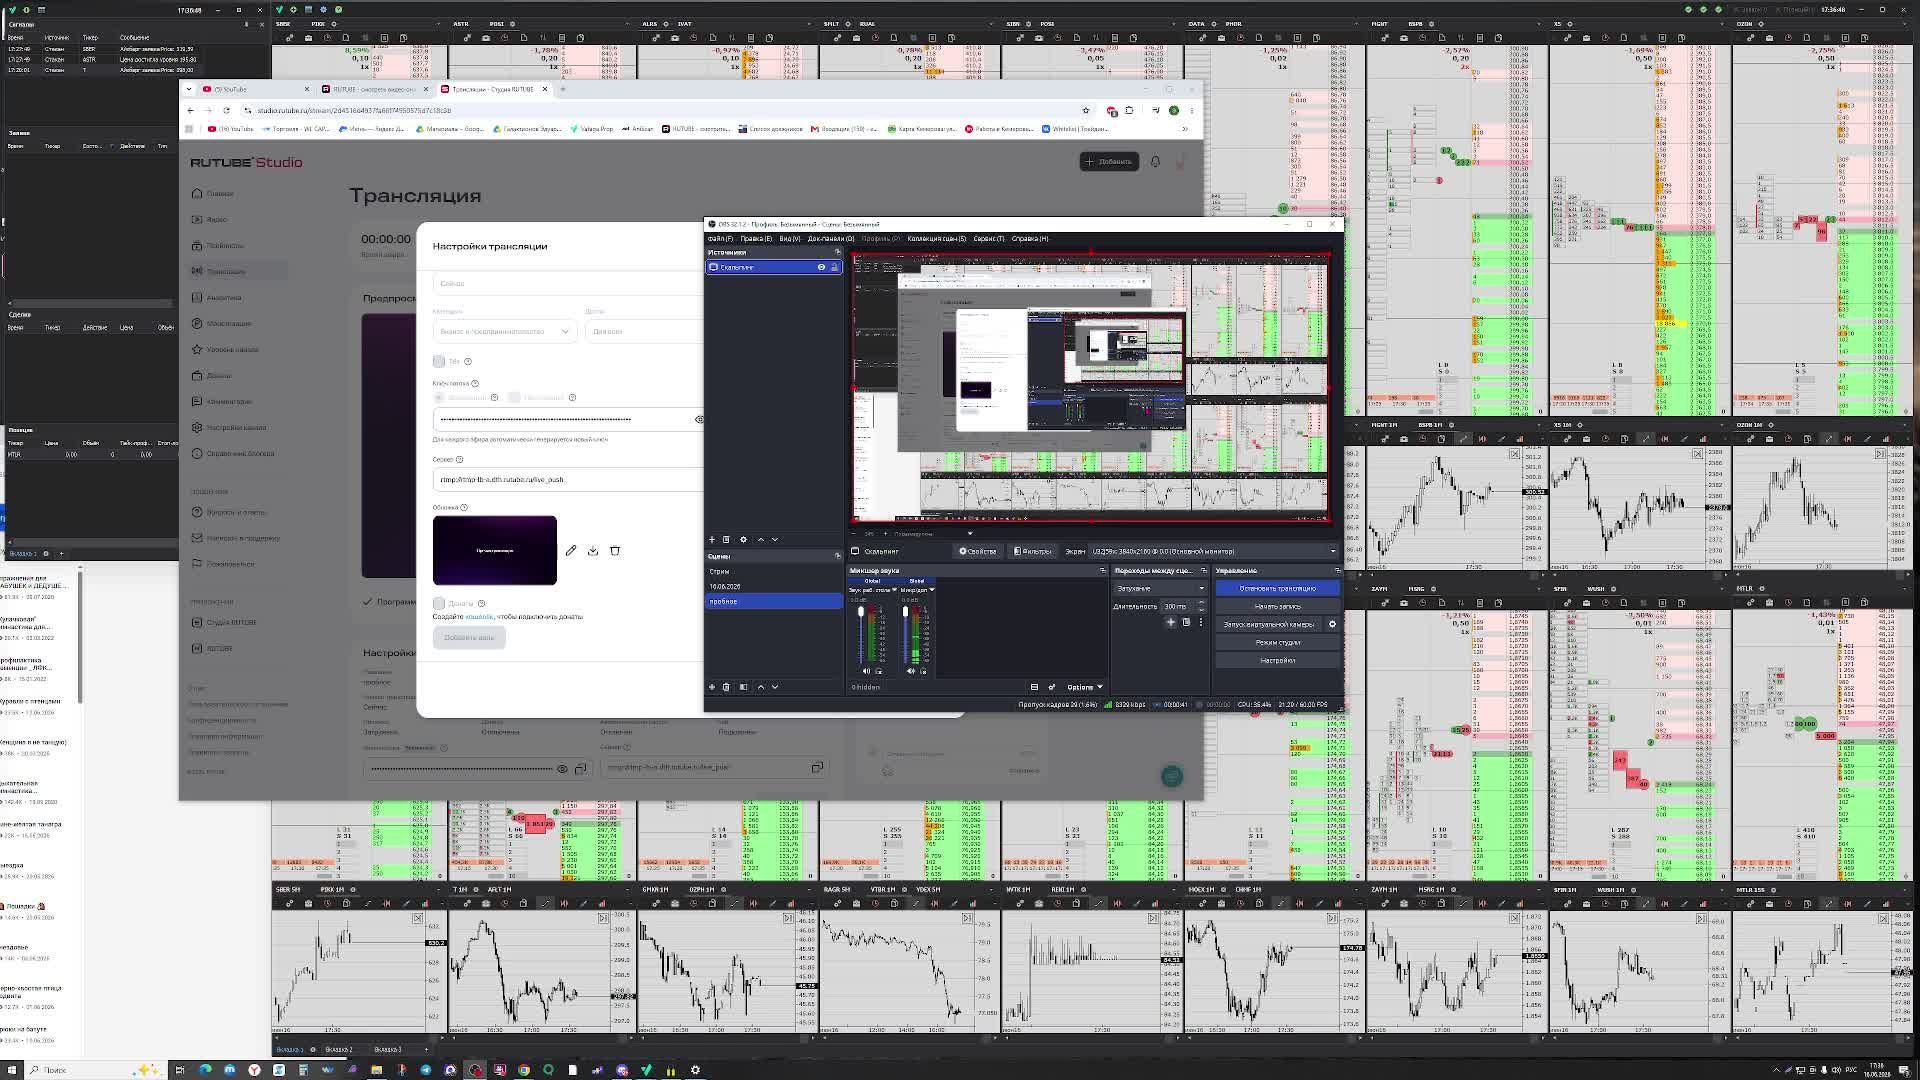Select пробное scene in OBS Scenes list
The width and height of the screenshot is (1920, 1080).
[x=774, y=601]
